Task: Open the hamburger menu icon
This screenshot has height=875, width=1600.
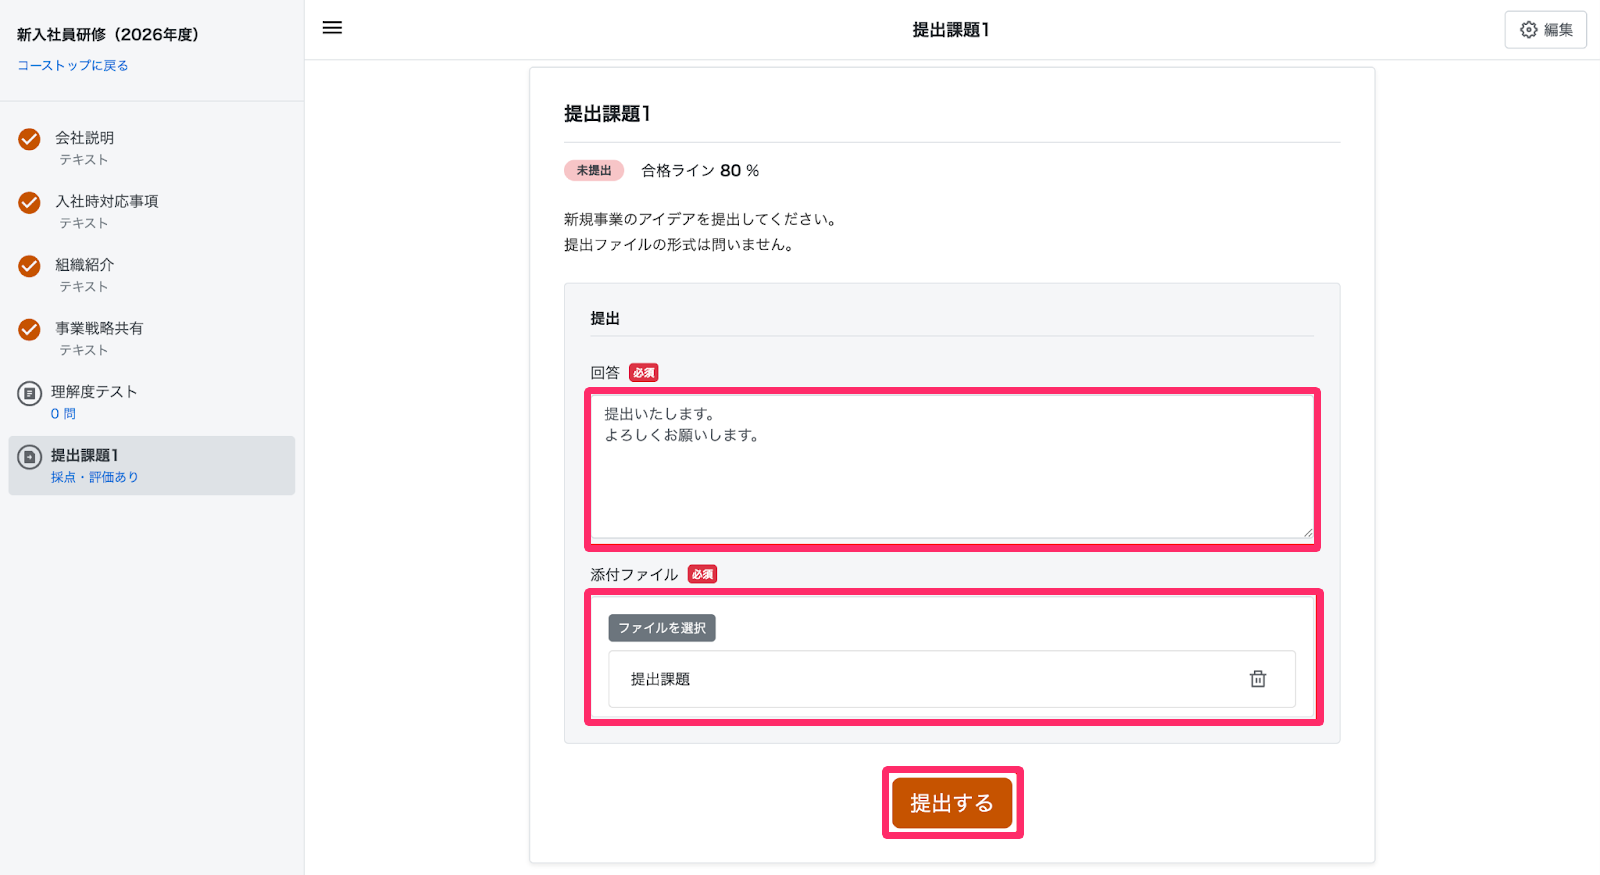Action: 332,28
